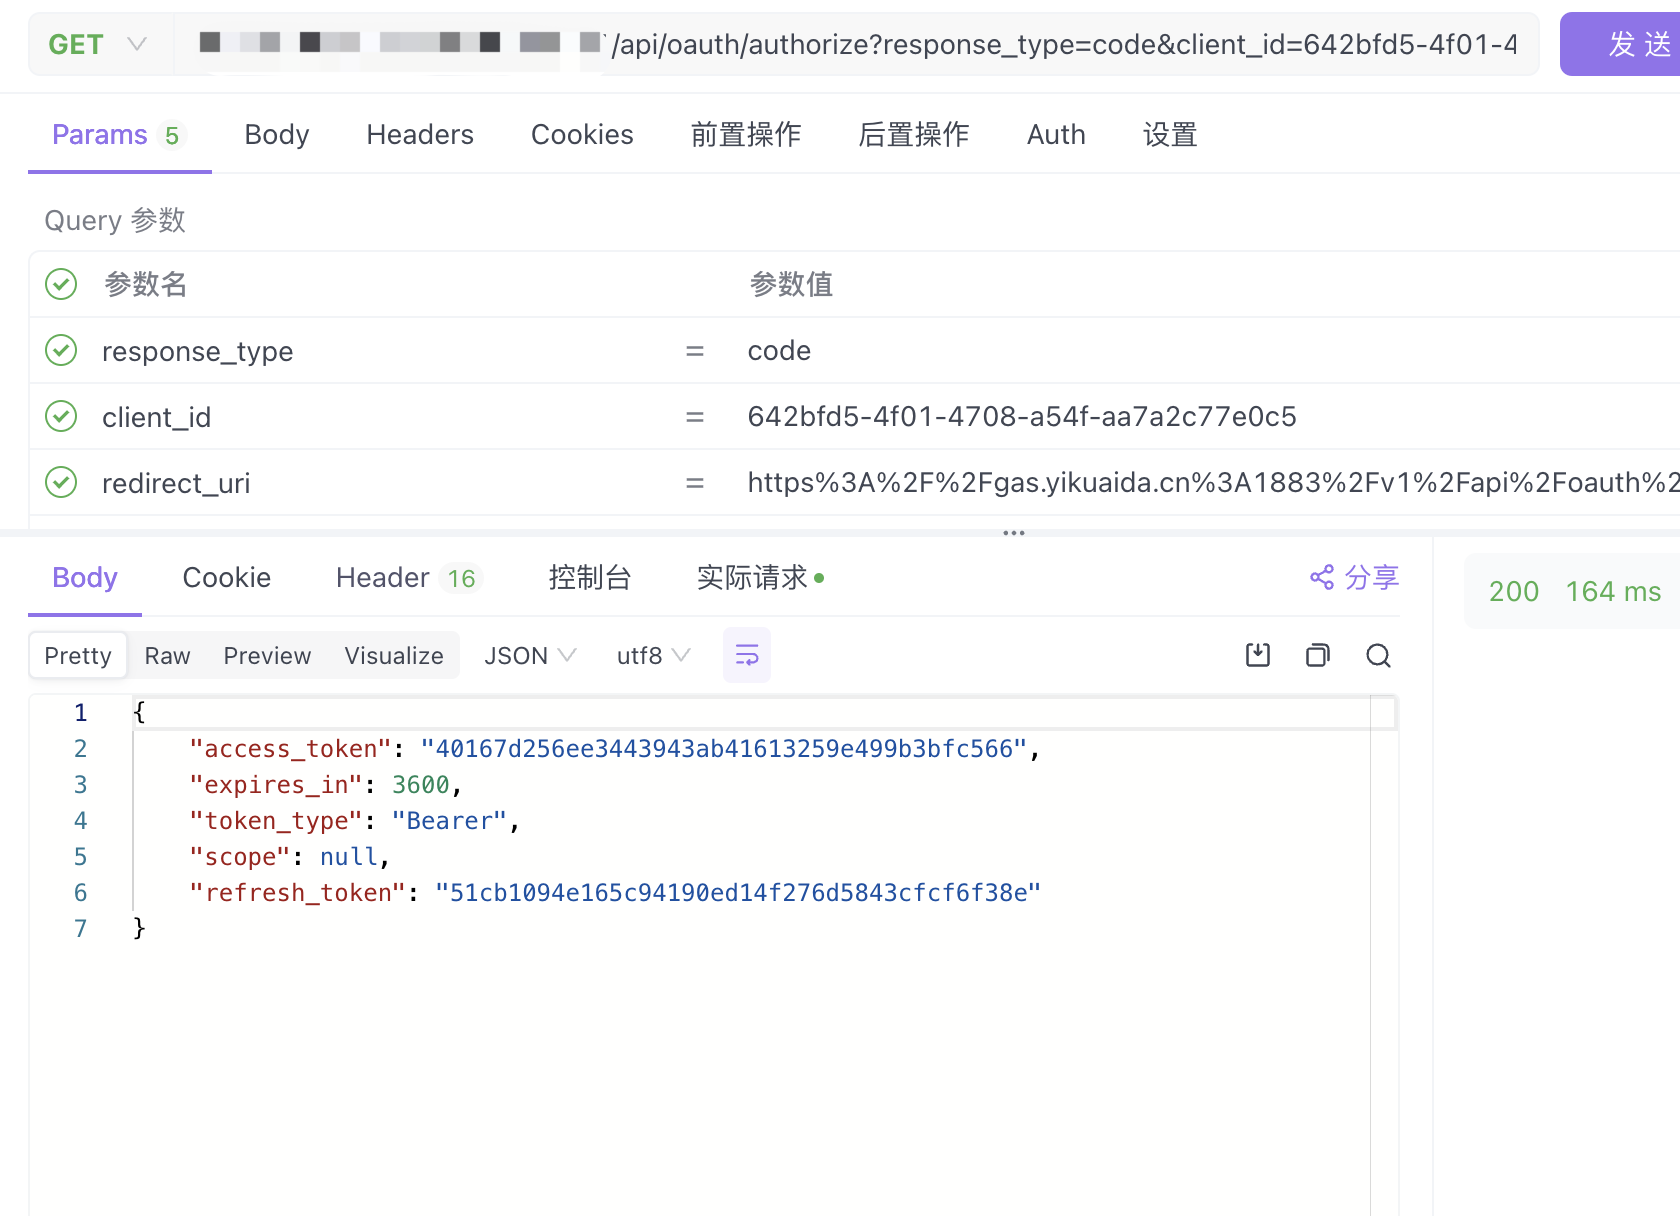Screen dimensions: 1680x1216
Task: Open the utf8 encoding dropdown
Action: coord(653,656)
